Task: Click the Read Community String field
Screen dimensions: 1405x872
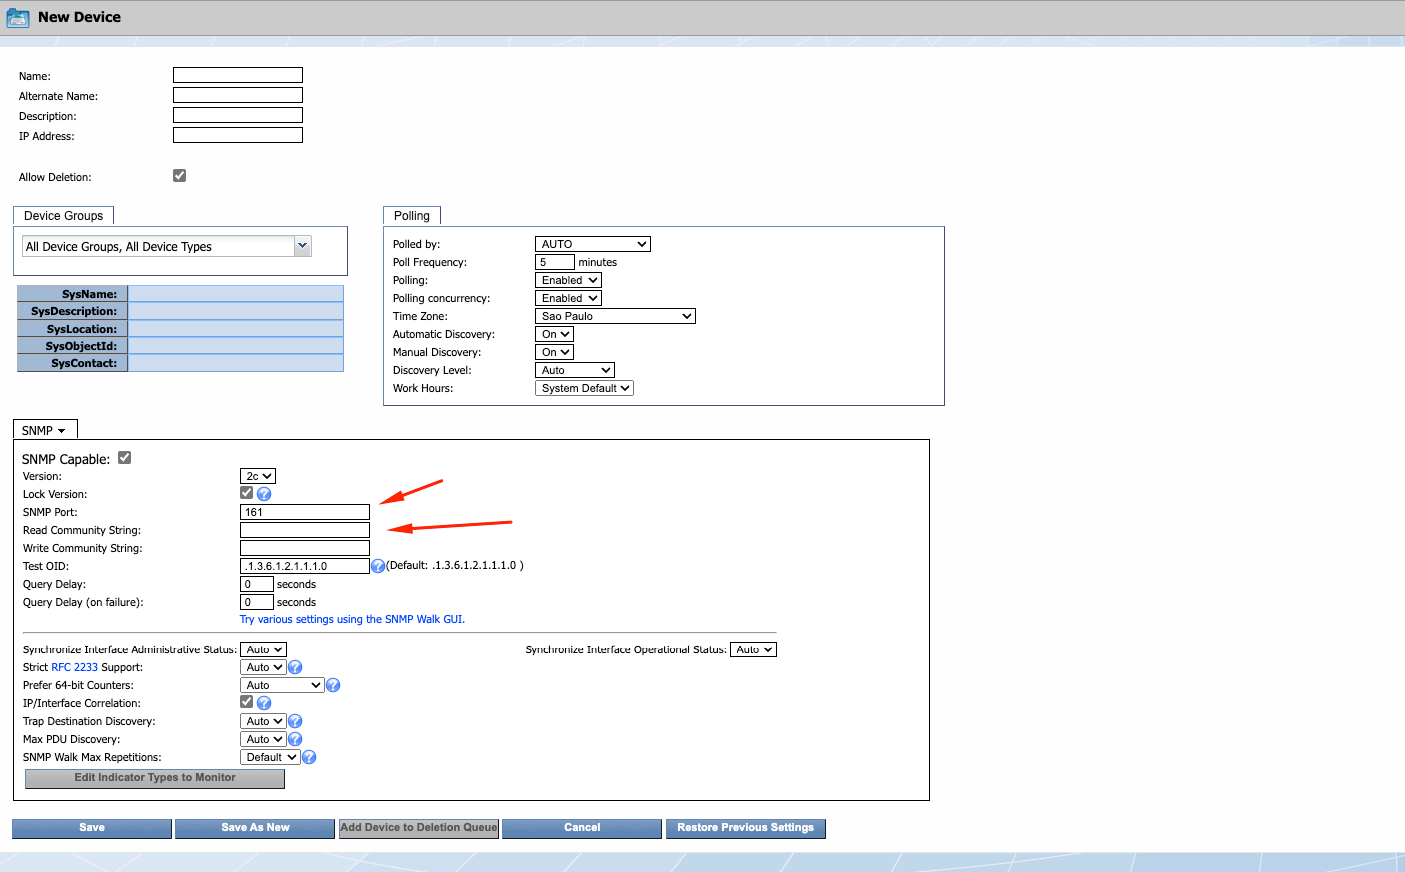Action: [305, 530]
